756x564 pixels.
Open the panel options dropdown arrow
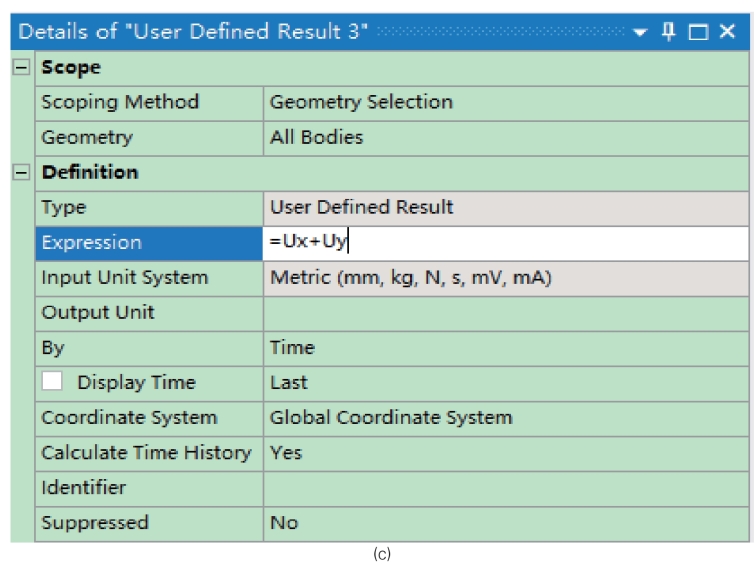click(640, 32)
